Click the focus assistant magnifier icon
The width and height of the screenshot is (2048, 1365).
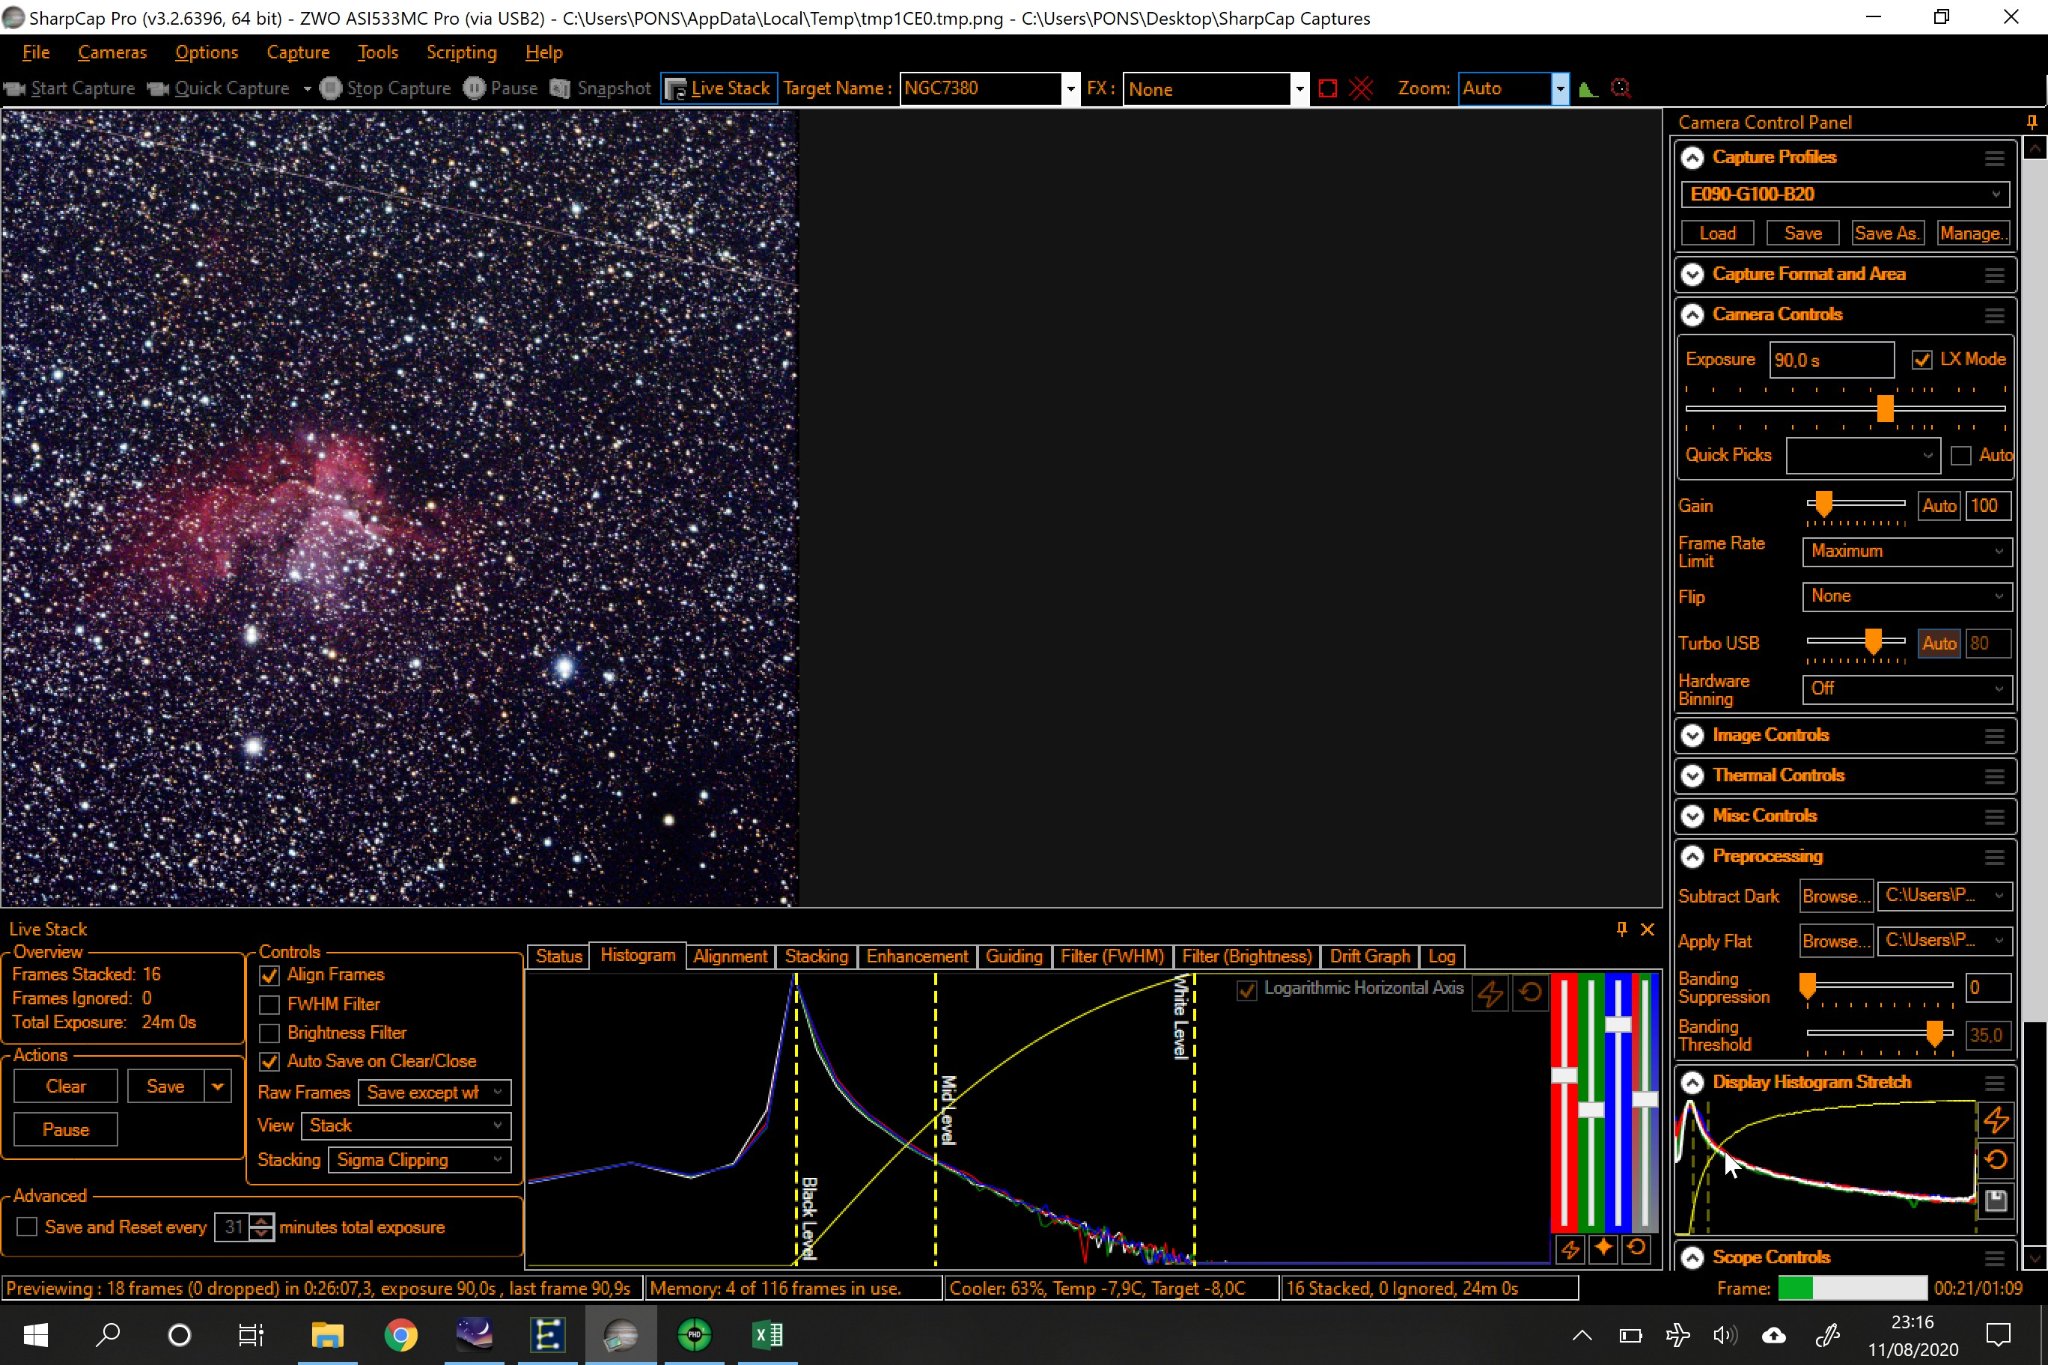(x=1621, y=89)
